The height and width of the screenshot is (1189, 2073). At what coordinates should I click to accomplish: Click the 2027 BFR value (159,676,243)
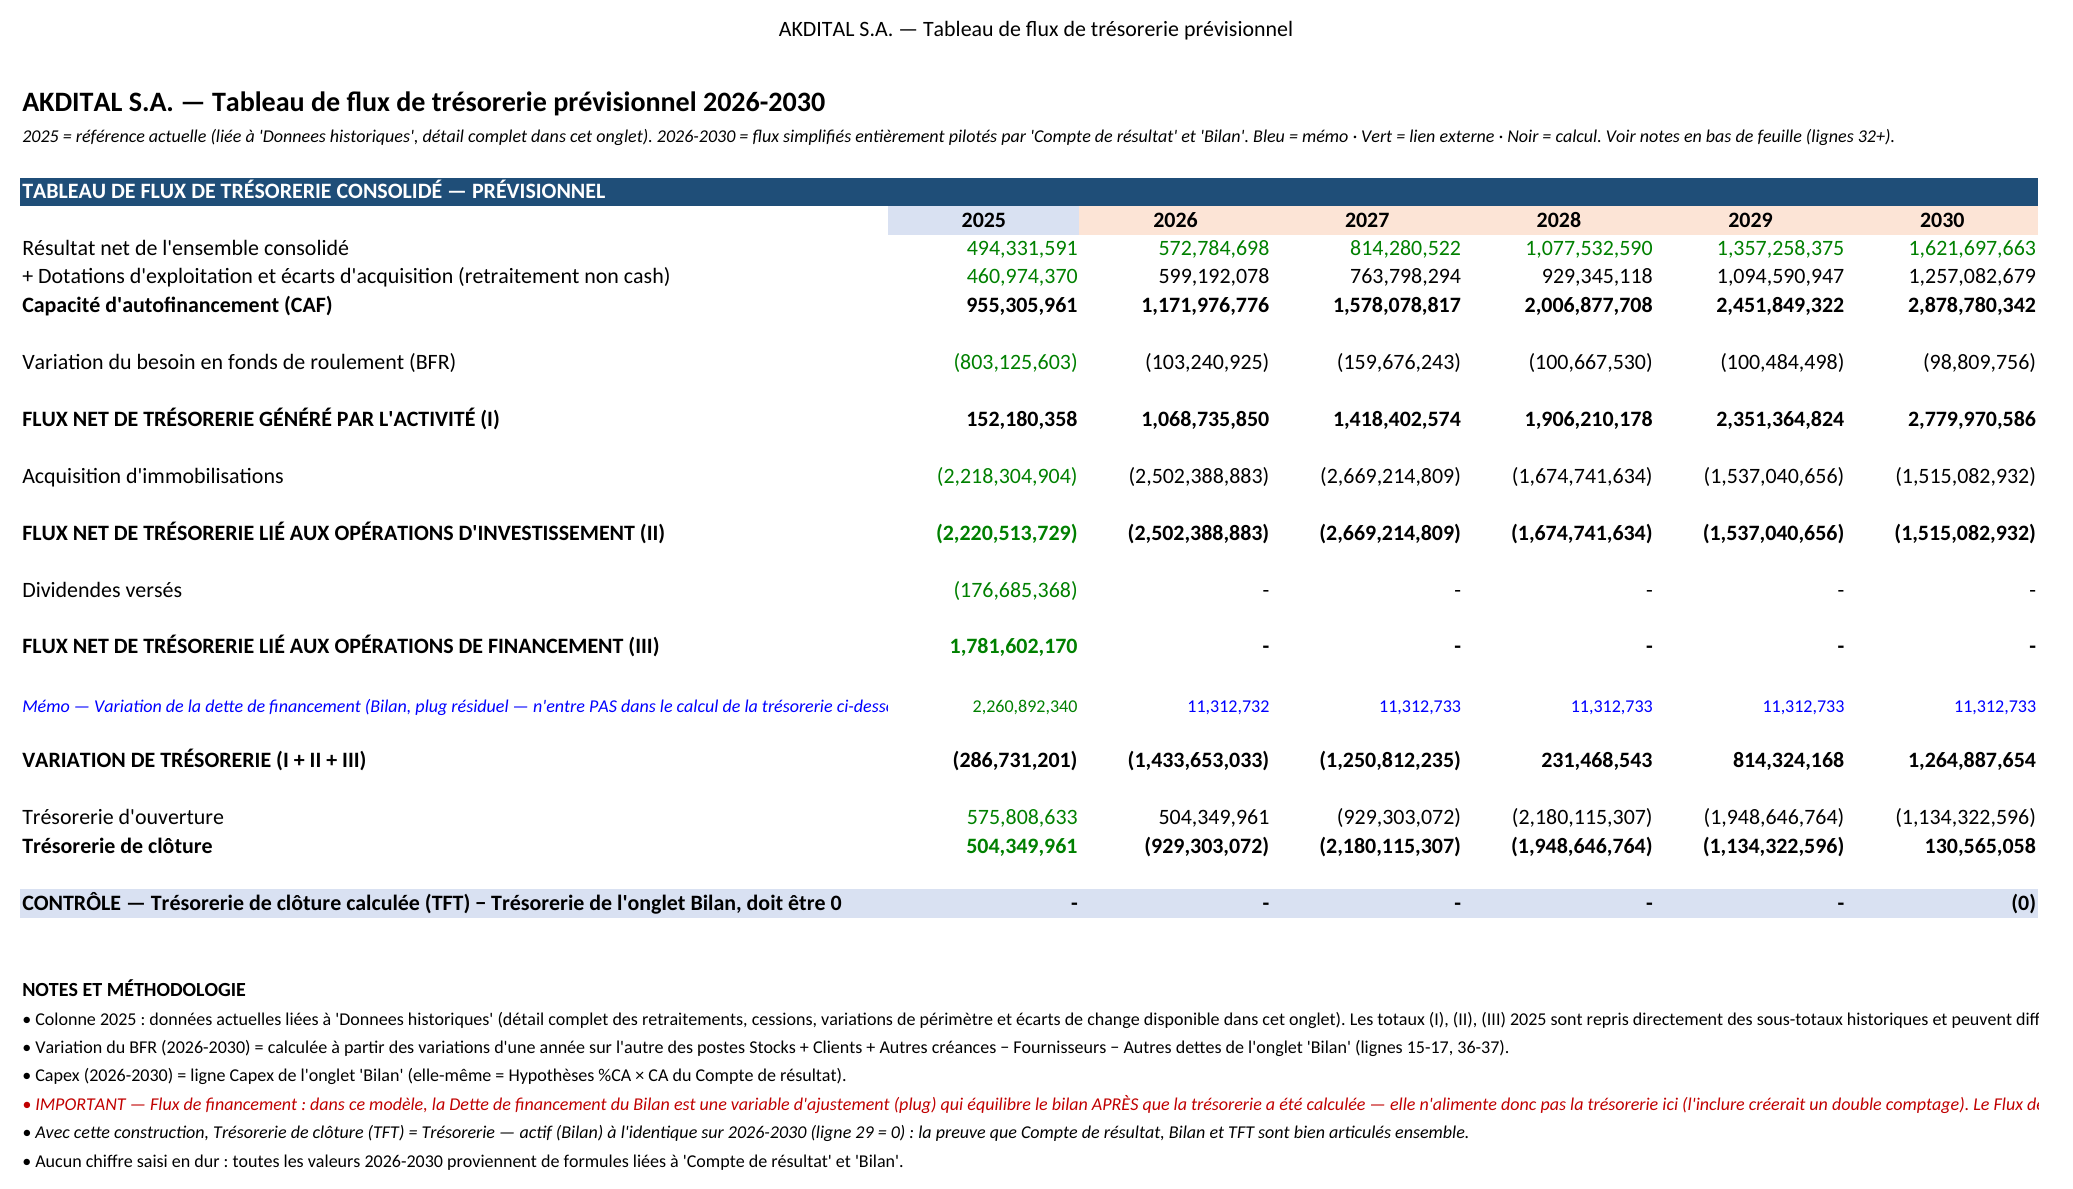[x=1399, y=362]
